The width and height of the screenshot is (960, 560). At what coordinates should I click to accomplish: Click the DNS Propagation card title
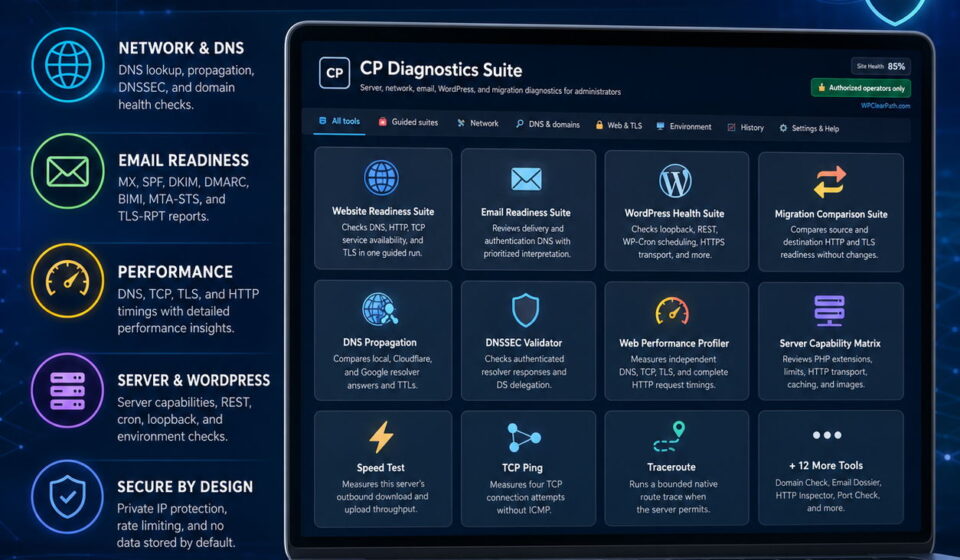[380, 342]
